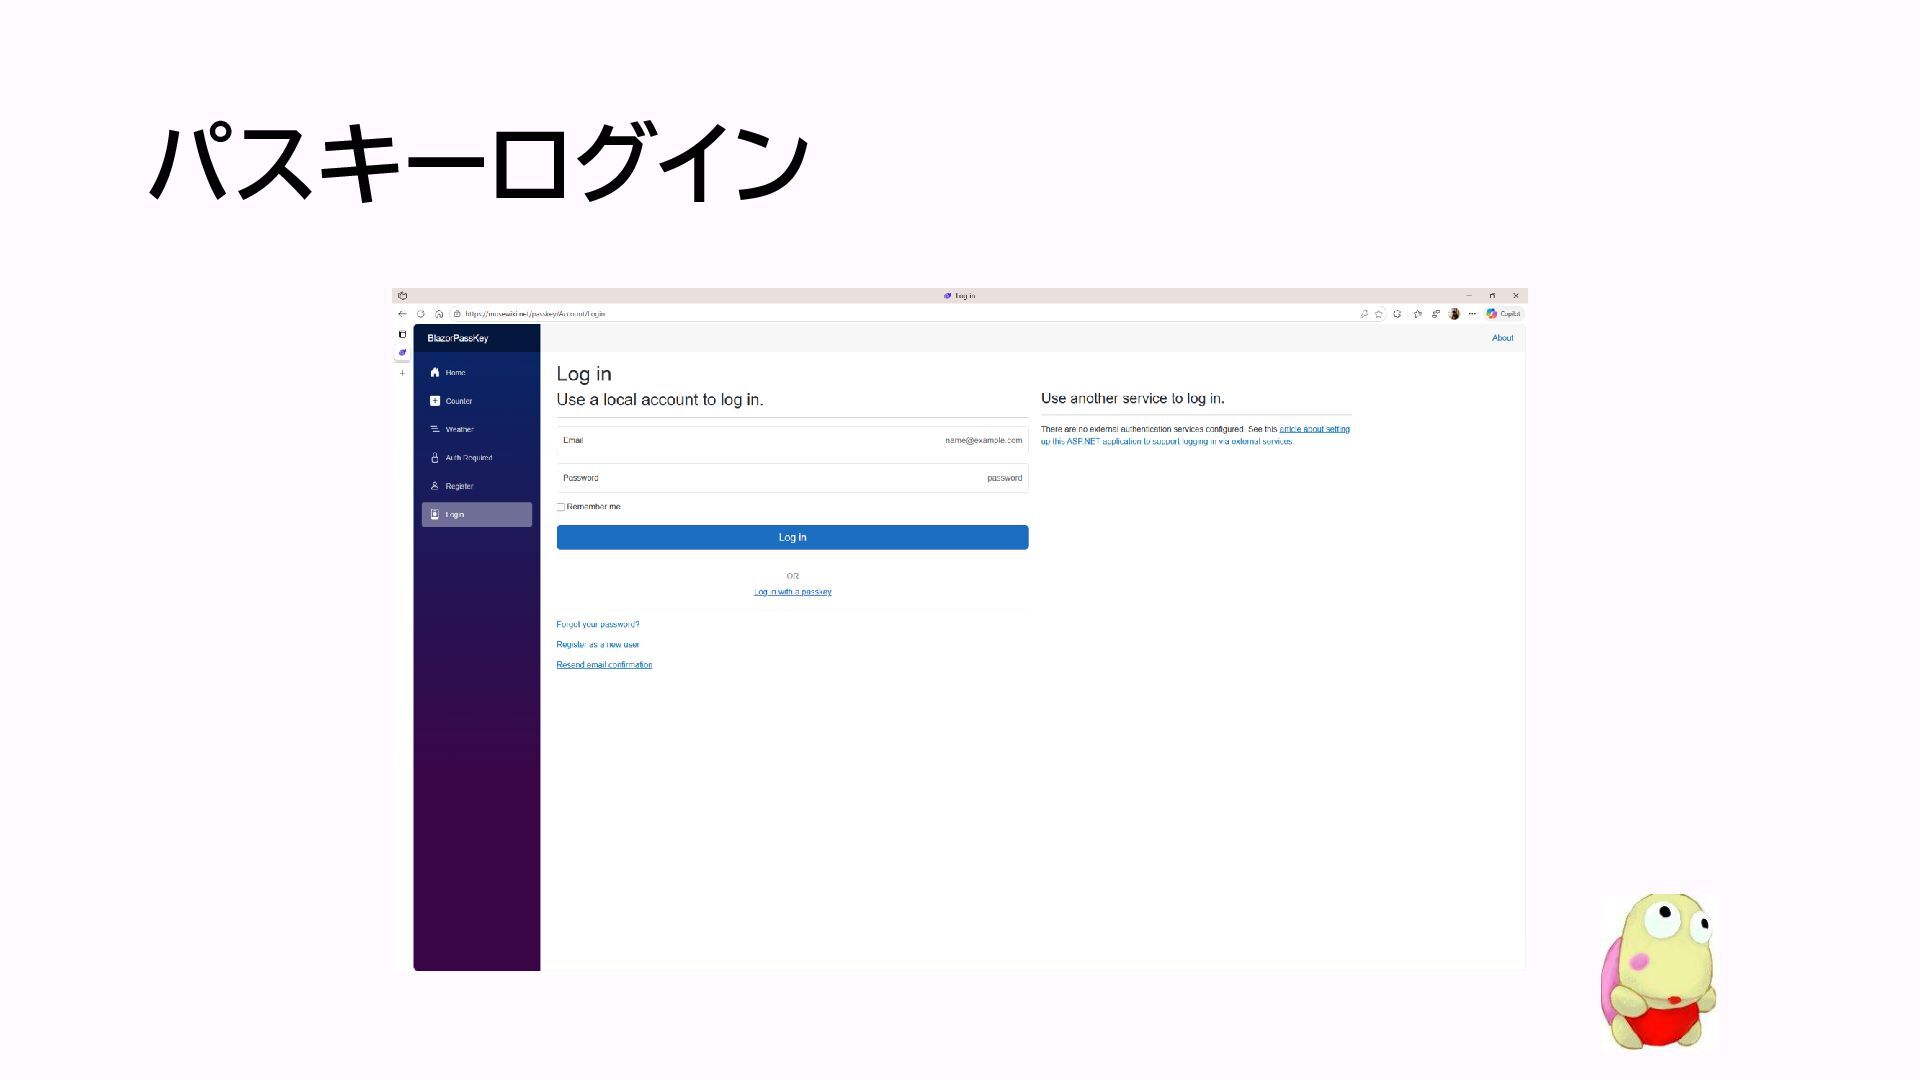
Task: Click into the Password field
Action: coord(792,478)
